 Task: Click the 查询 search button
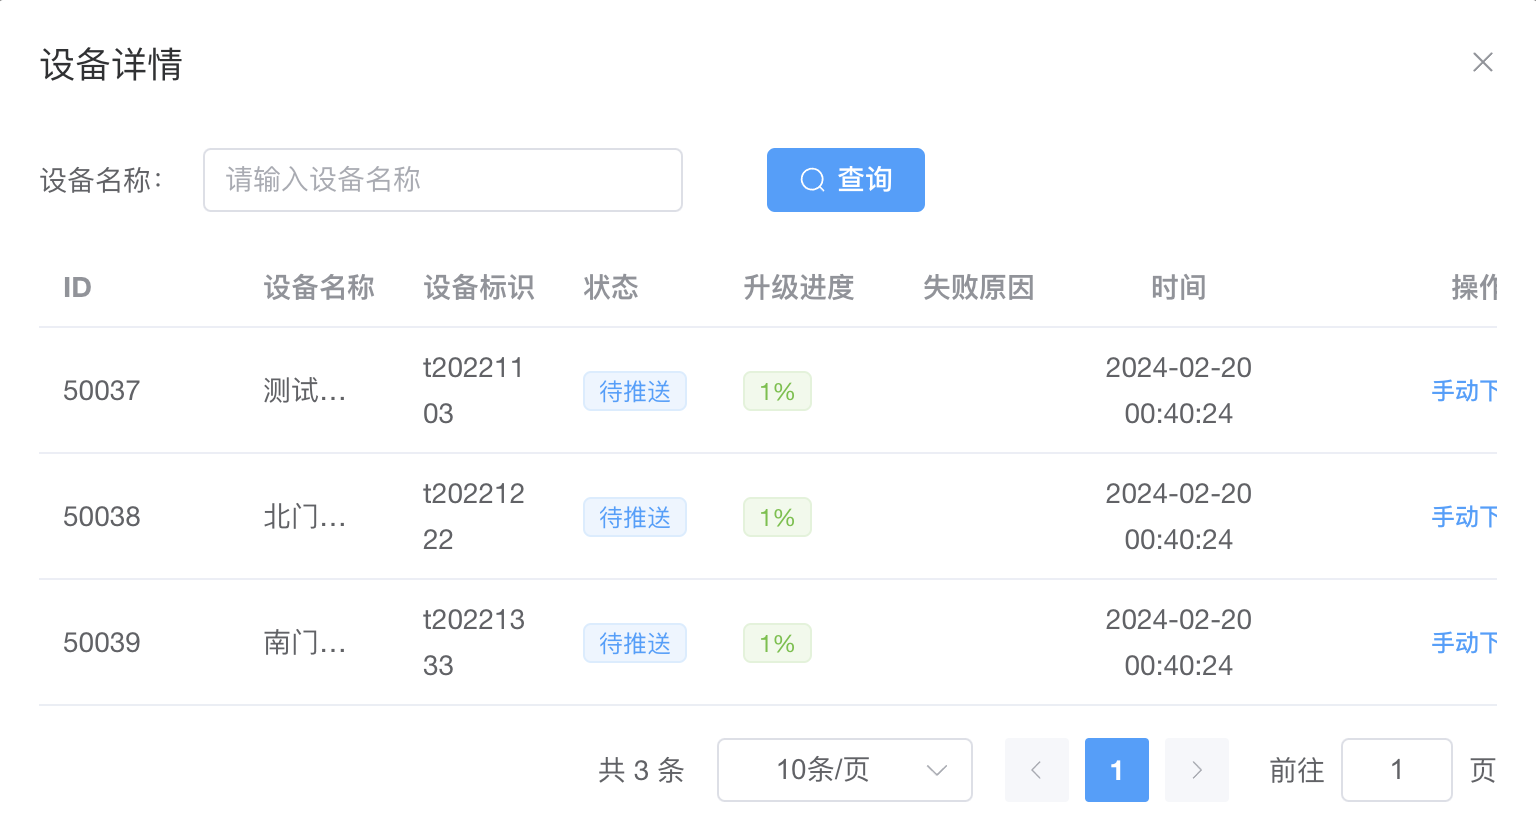(x=846, y=180)
